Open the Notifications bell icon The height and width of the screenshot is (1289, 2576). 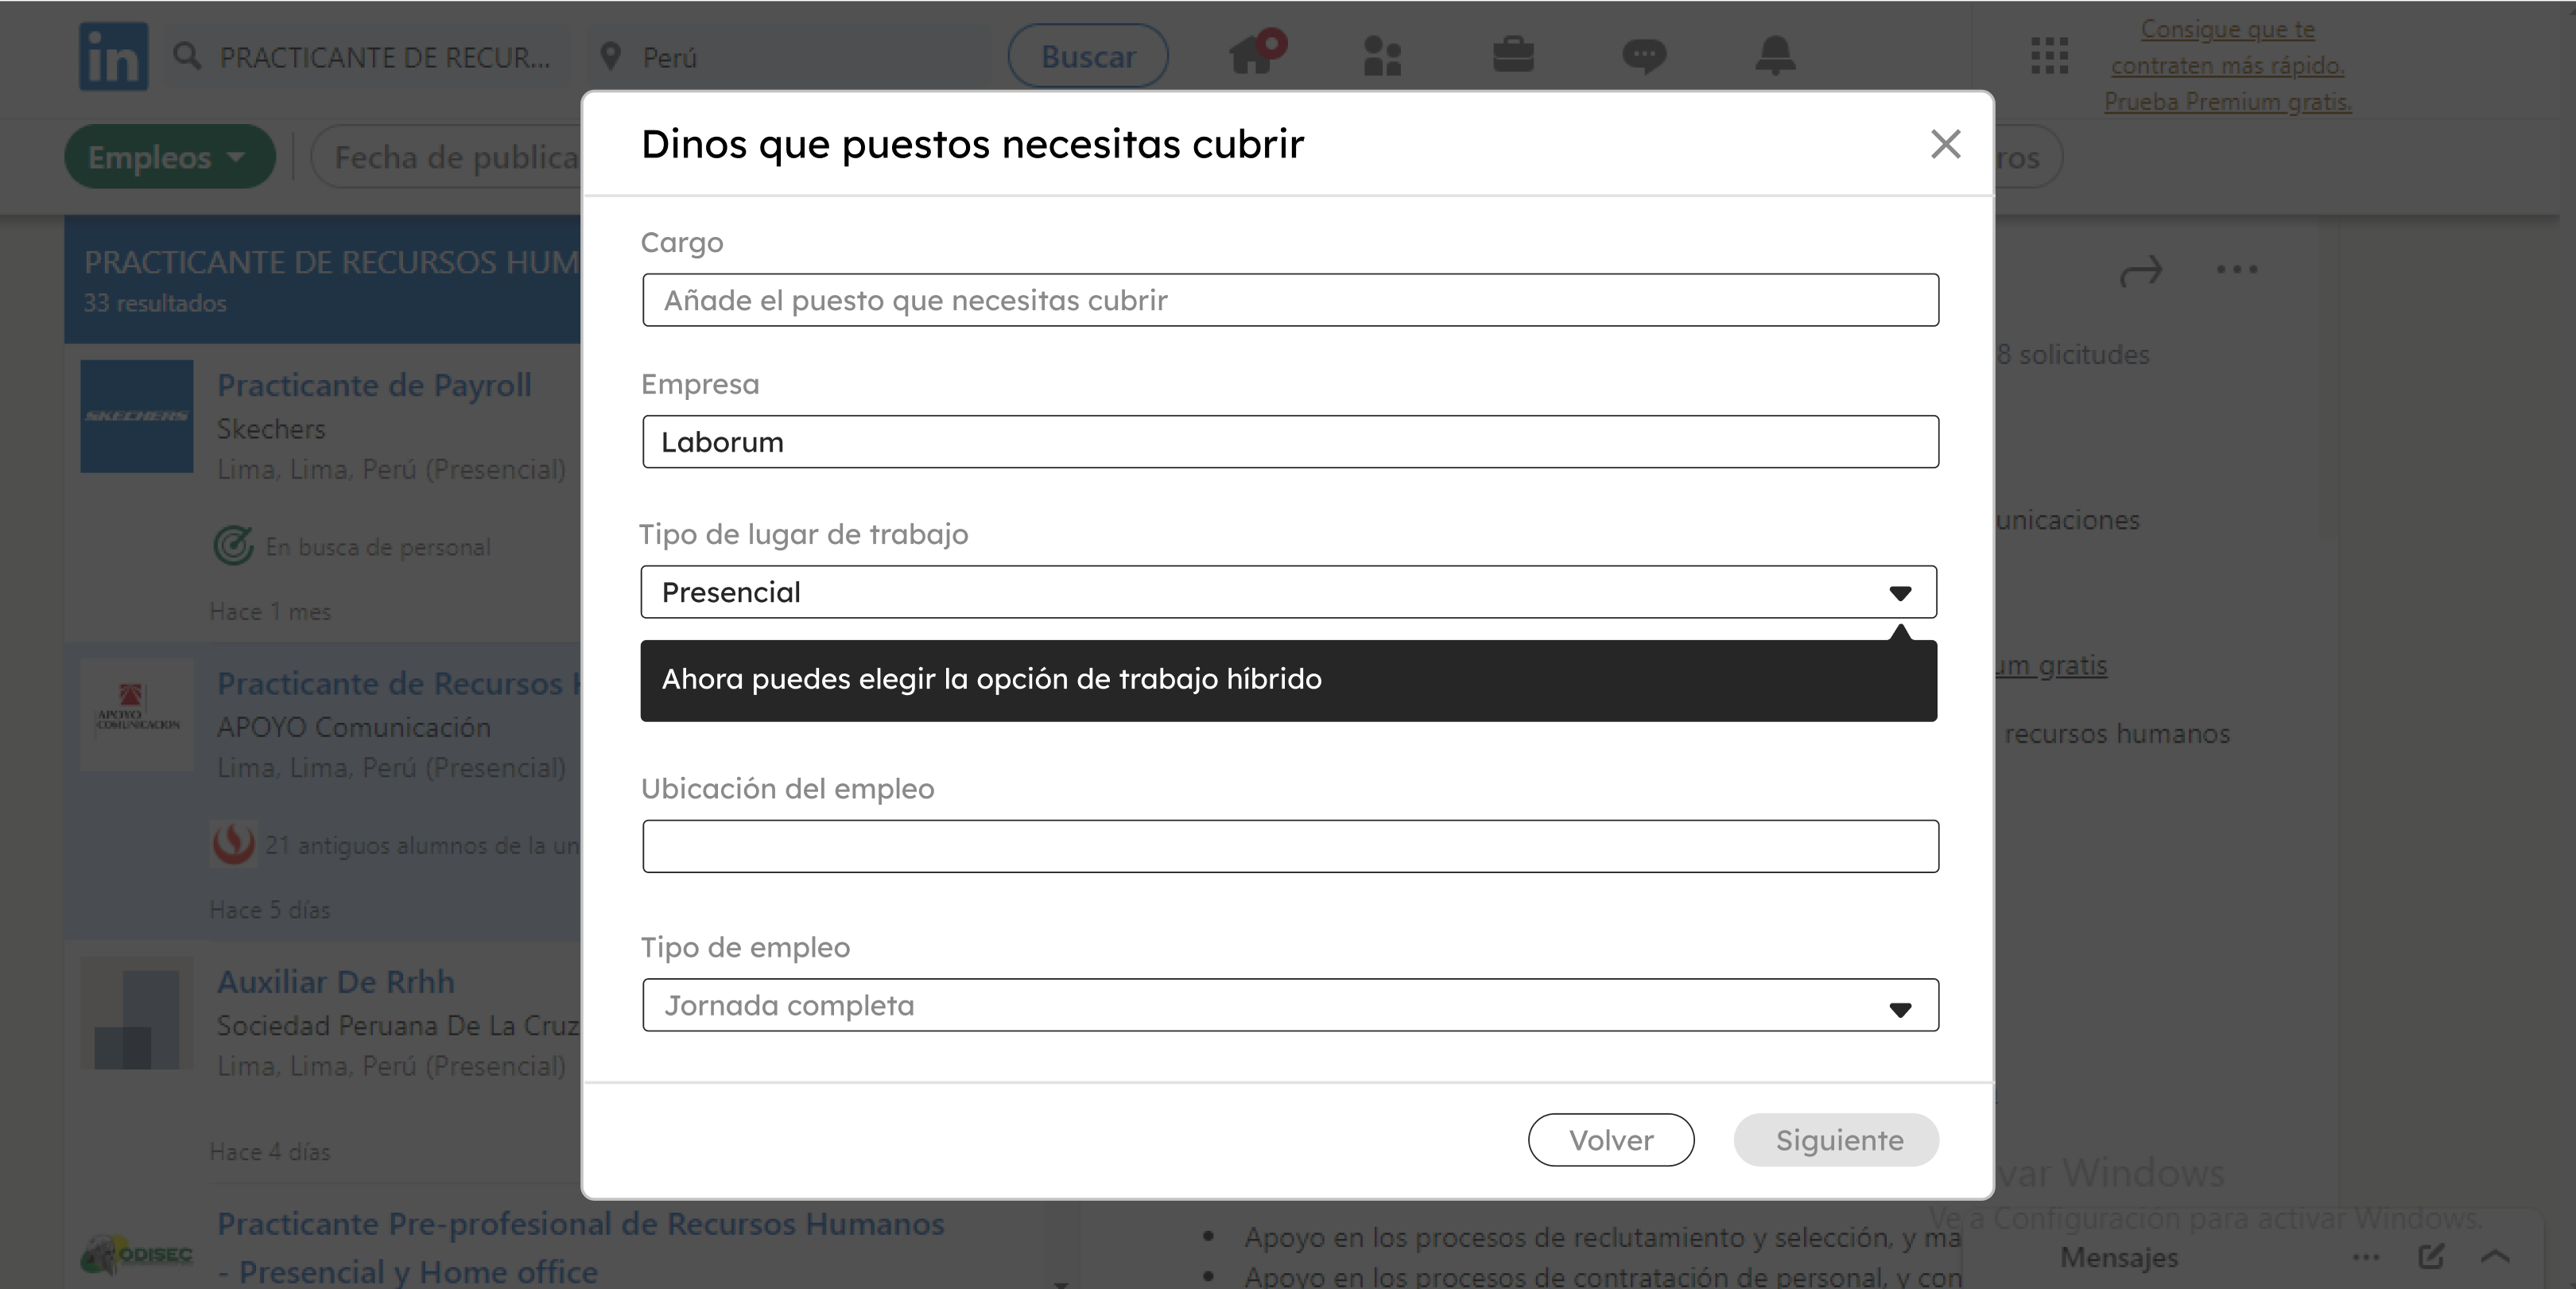point(1775,55)
